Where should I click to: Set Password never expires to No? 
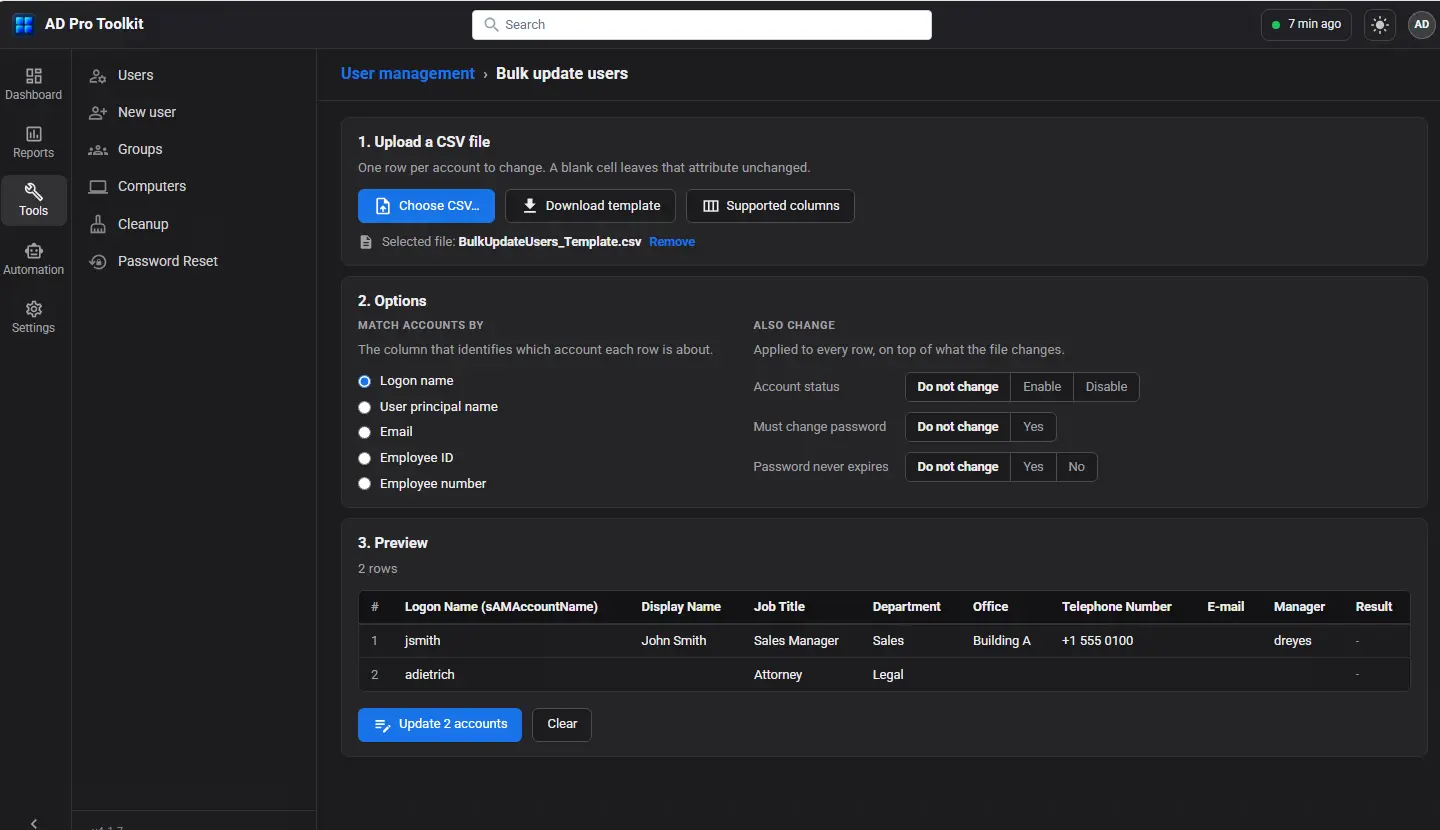(1076, 467)
